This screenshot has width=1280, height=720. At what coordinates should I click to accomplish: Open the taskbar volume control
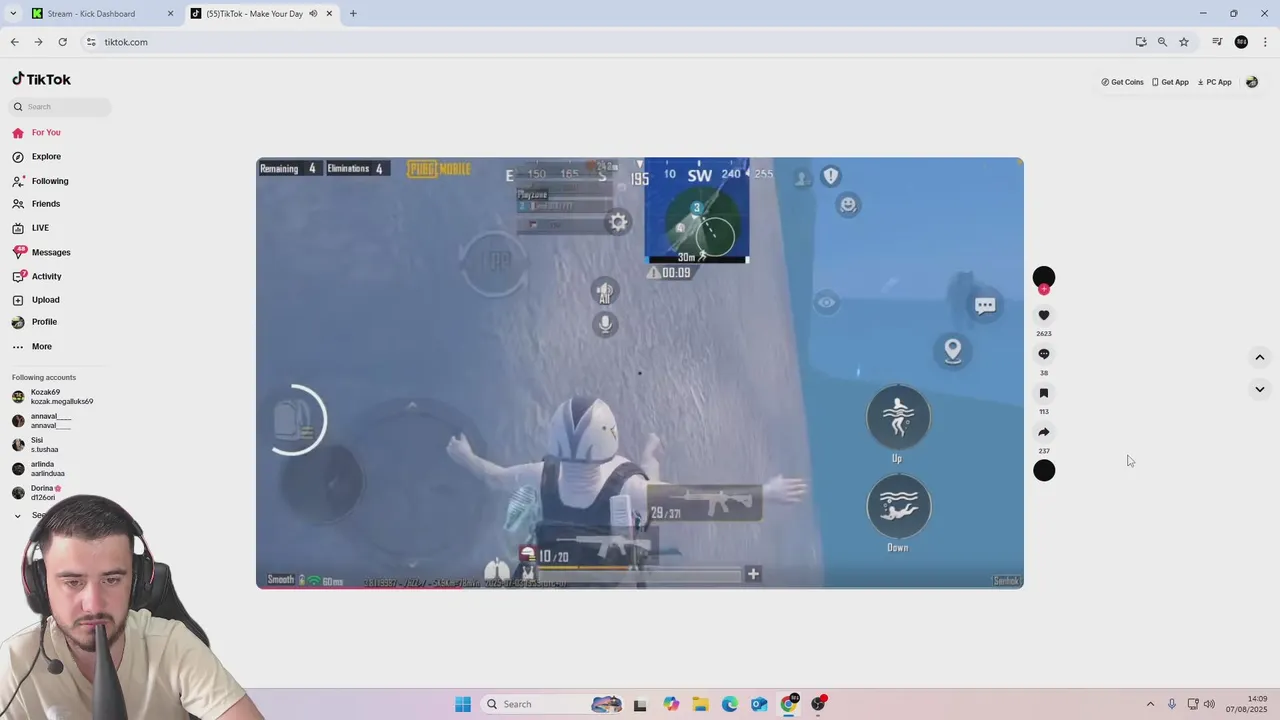1210,704
